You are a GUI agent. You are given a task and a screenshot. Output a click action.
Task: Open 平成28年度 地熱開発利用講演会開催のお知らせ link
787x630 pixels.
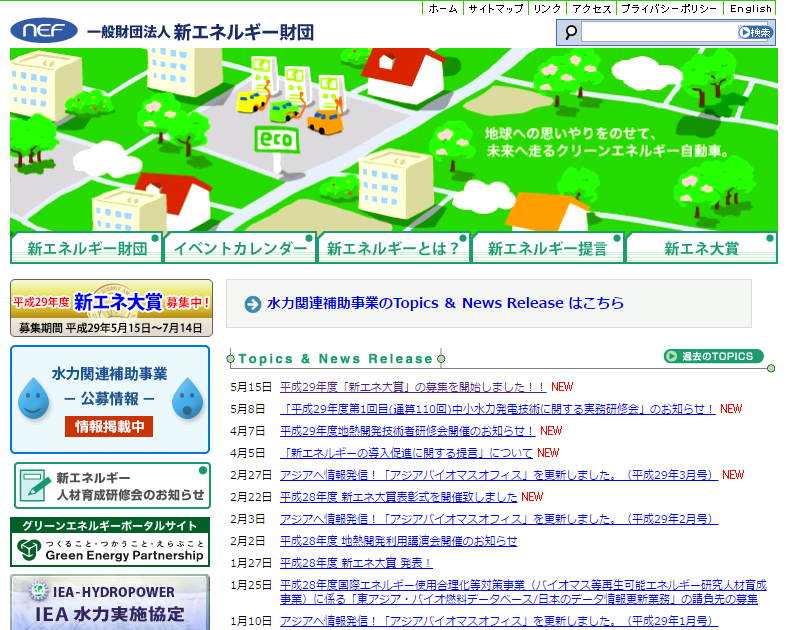399,542
